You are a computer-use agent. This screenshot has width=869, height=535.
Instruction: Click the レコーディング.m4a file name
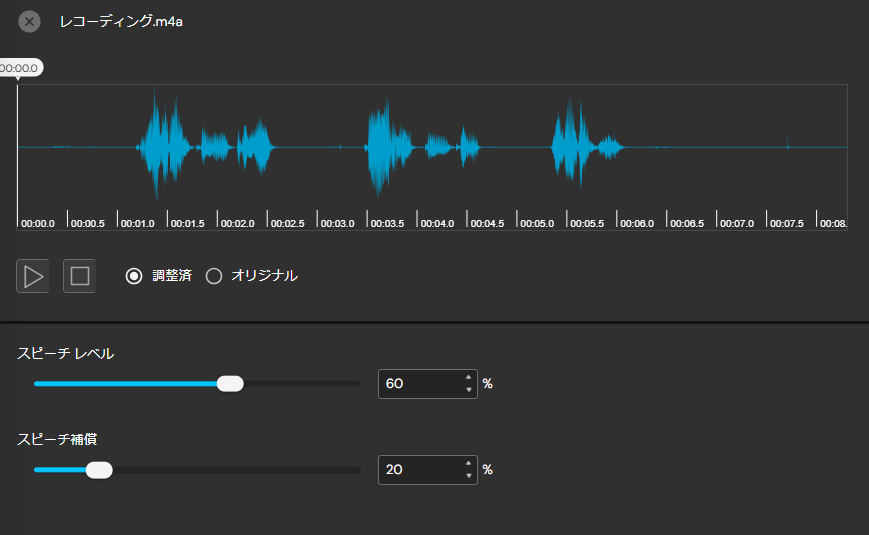click(x=121, y=22)
